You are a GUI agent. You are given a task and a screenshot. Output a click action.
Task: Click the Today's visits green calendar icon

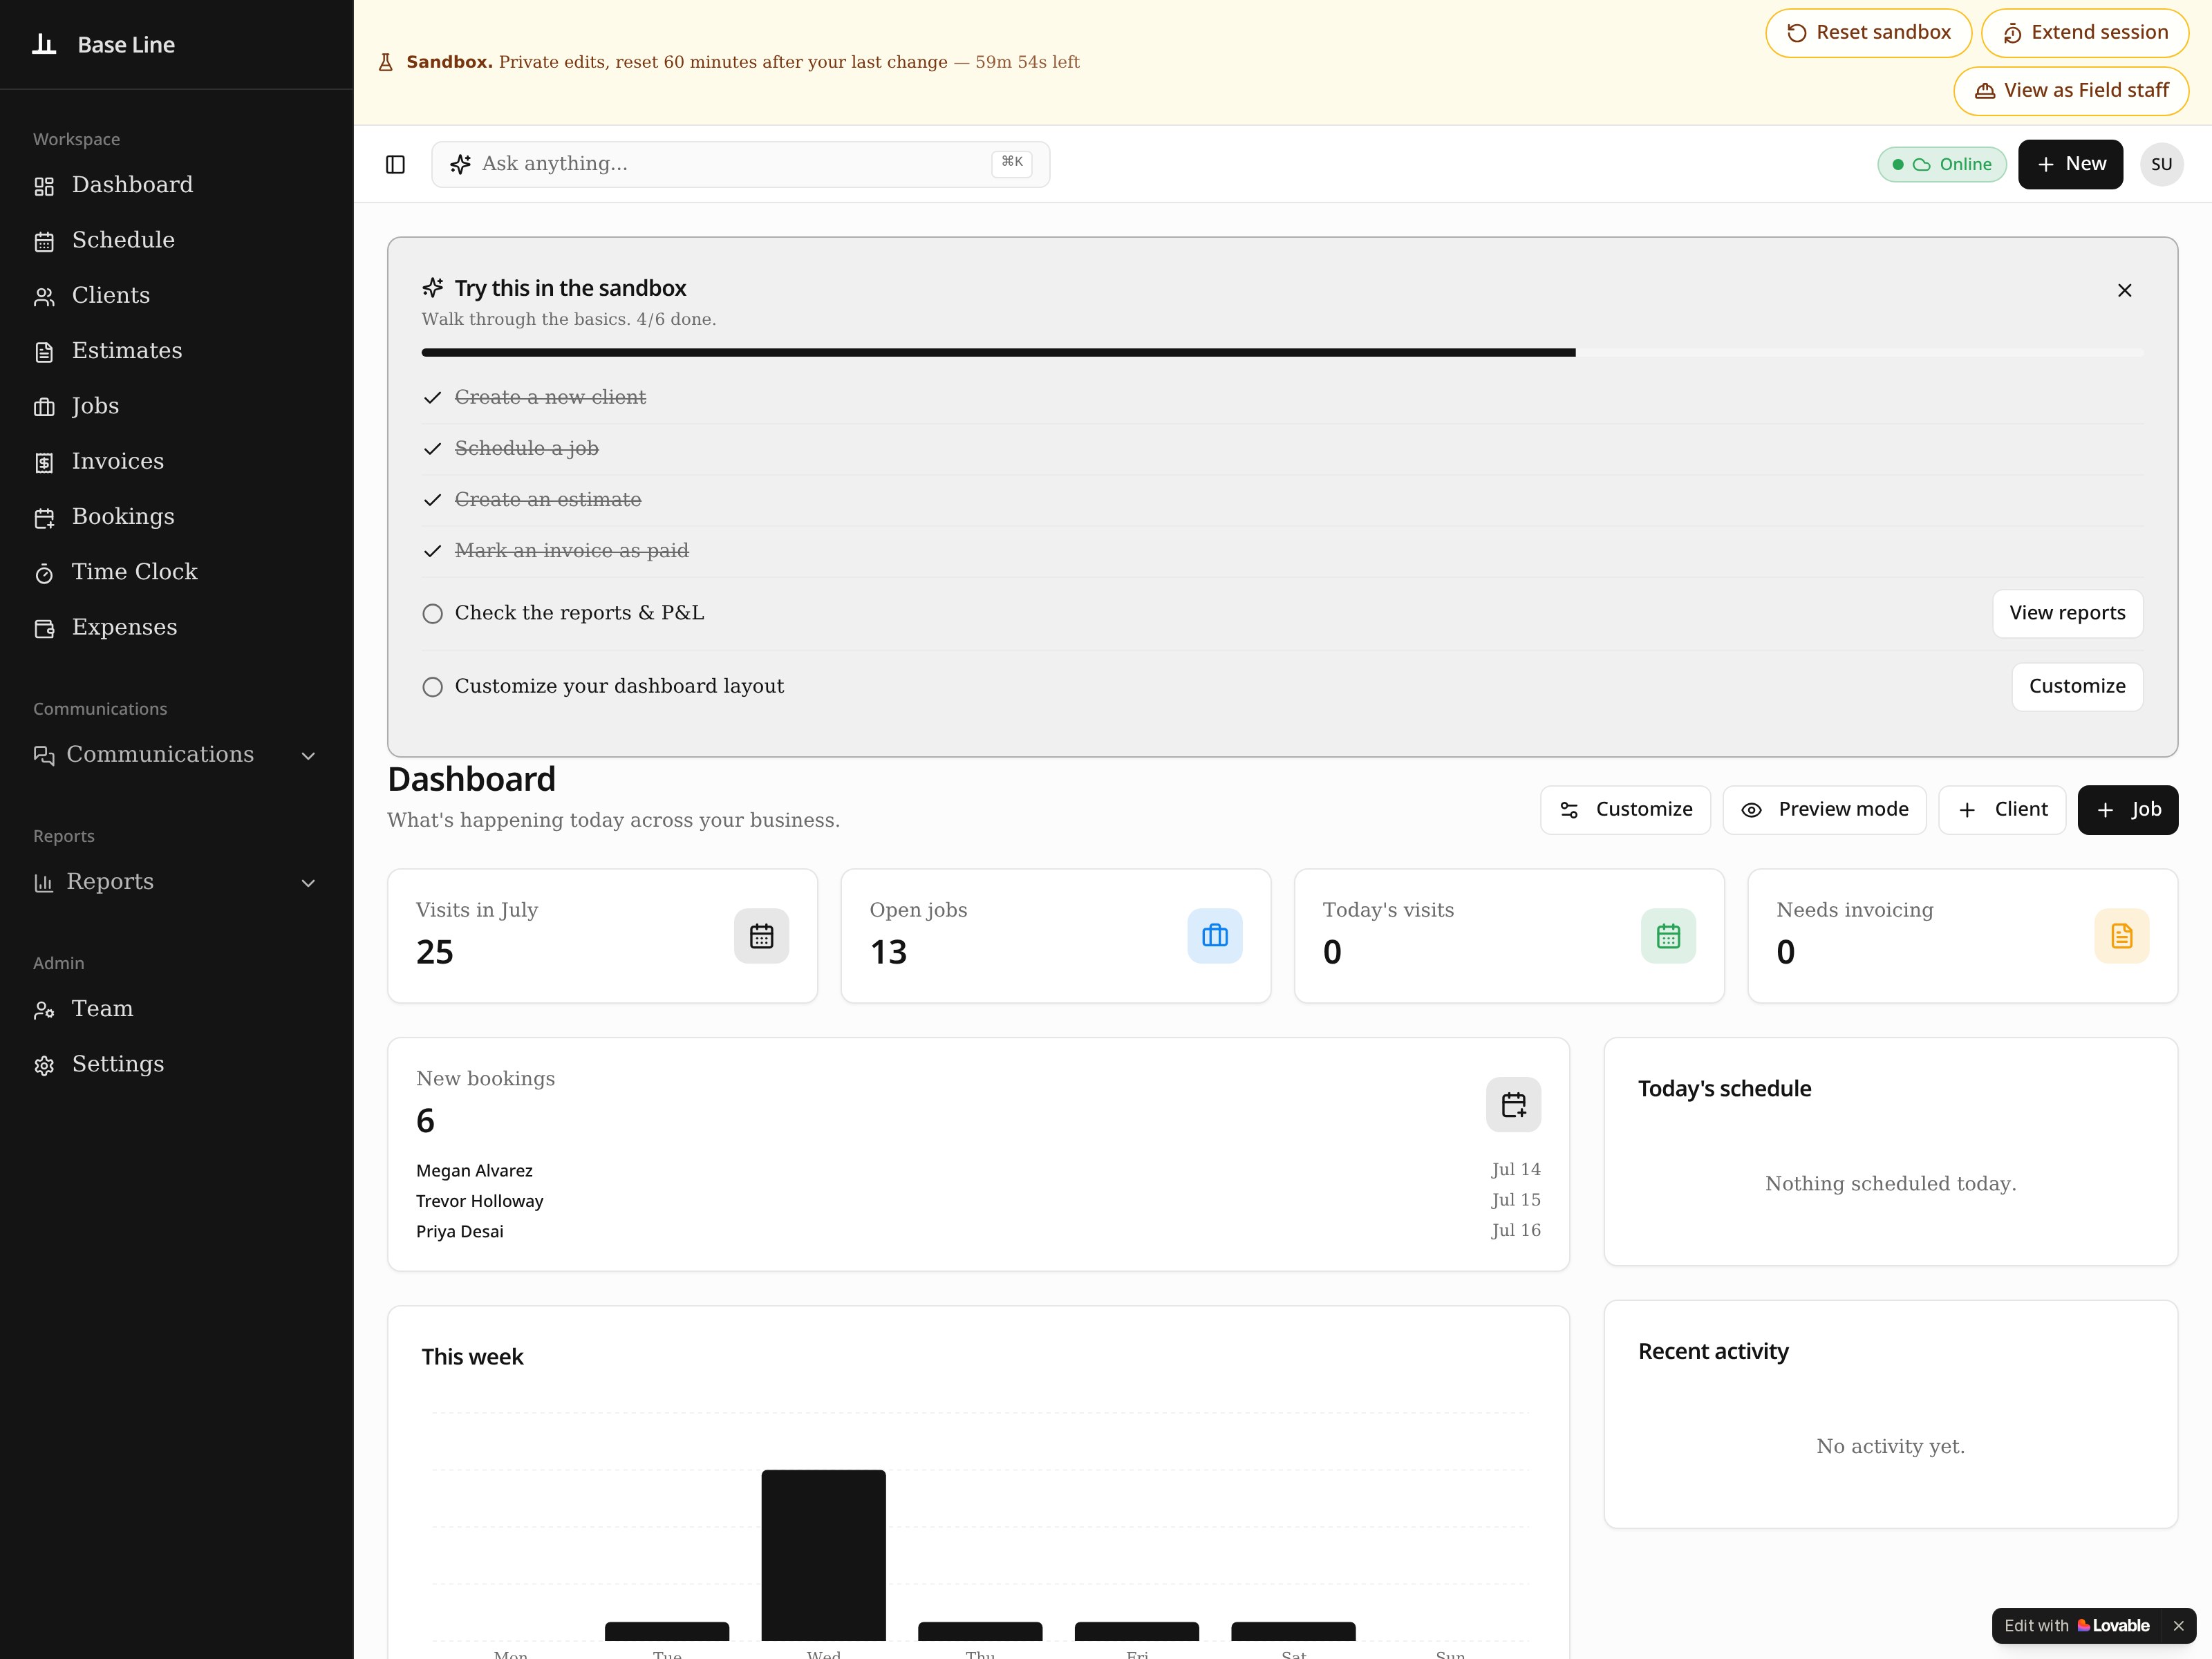tap(1668, 936)
